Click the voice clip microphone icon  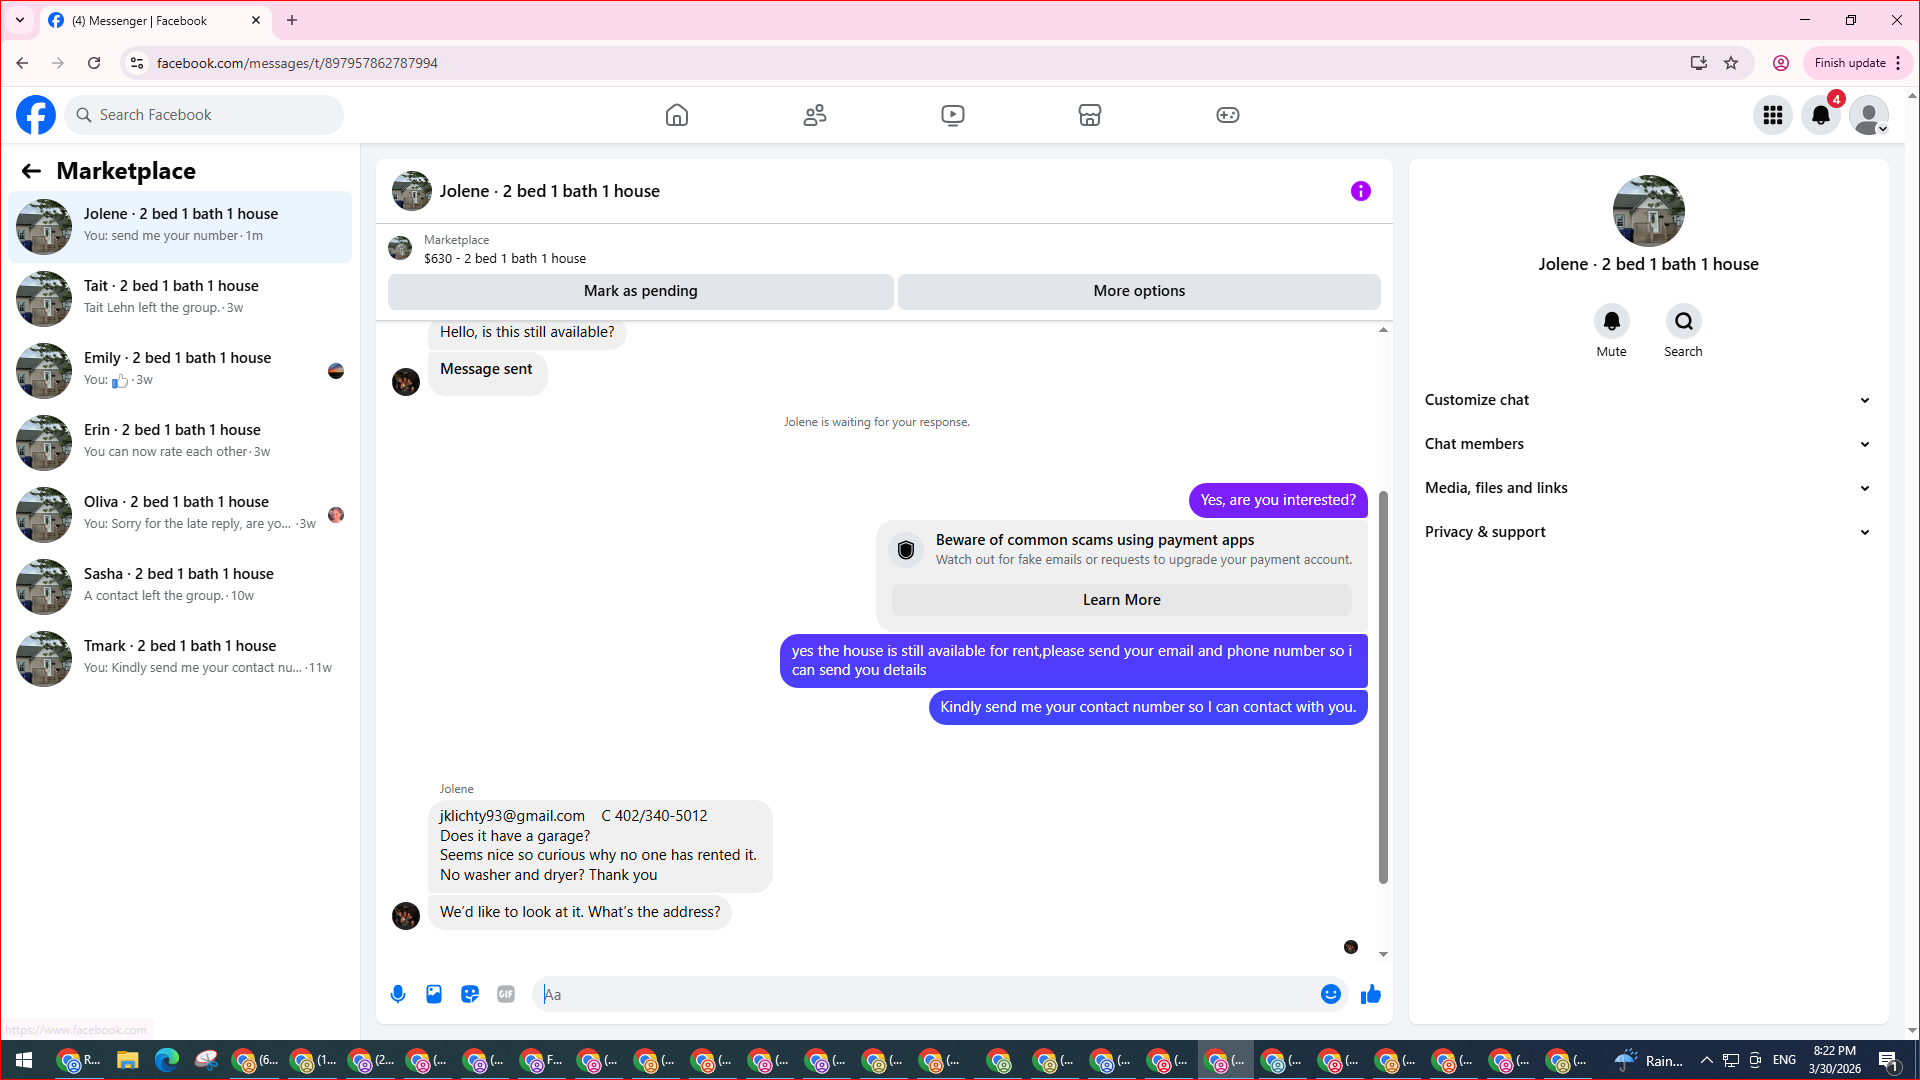[398, 994]
